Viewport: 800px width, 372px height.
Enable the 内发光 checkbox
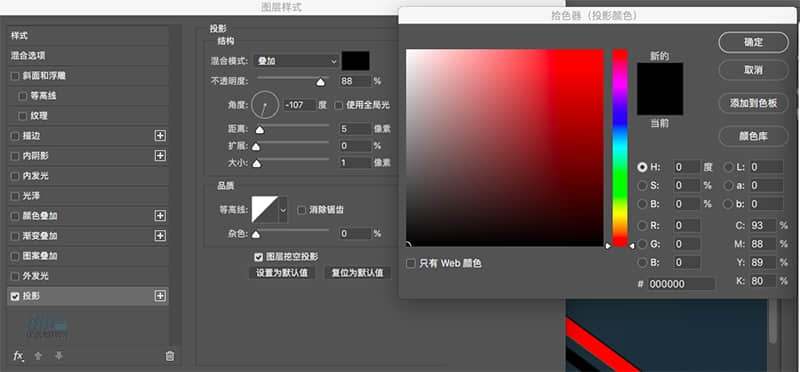pyautogui.click(x=15, y=177)
